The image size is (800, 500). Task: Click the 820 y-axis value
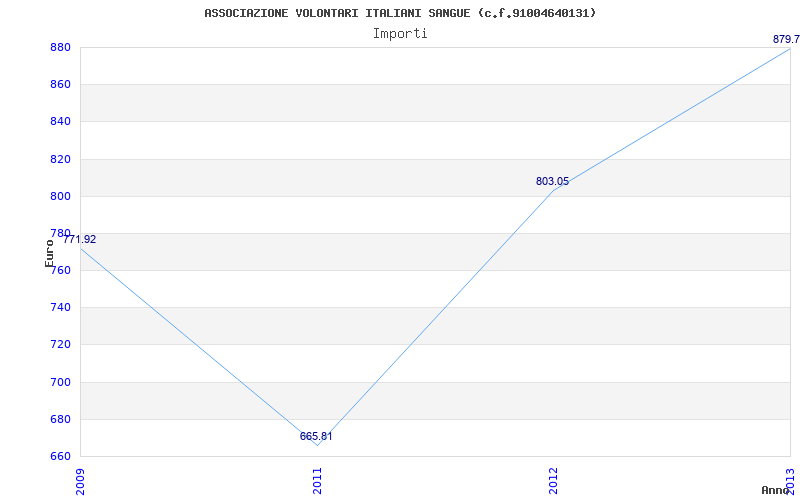pyautogui.click(x=60, y=159)
